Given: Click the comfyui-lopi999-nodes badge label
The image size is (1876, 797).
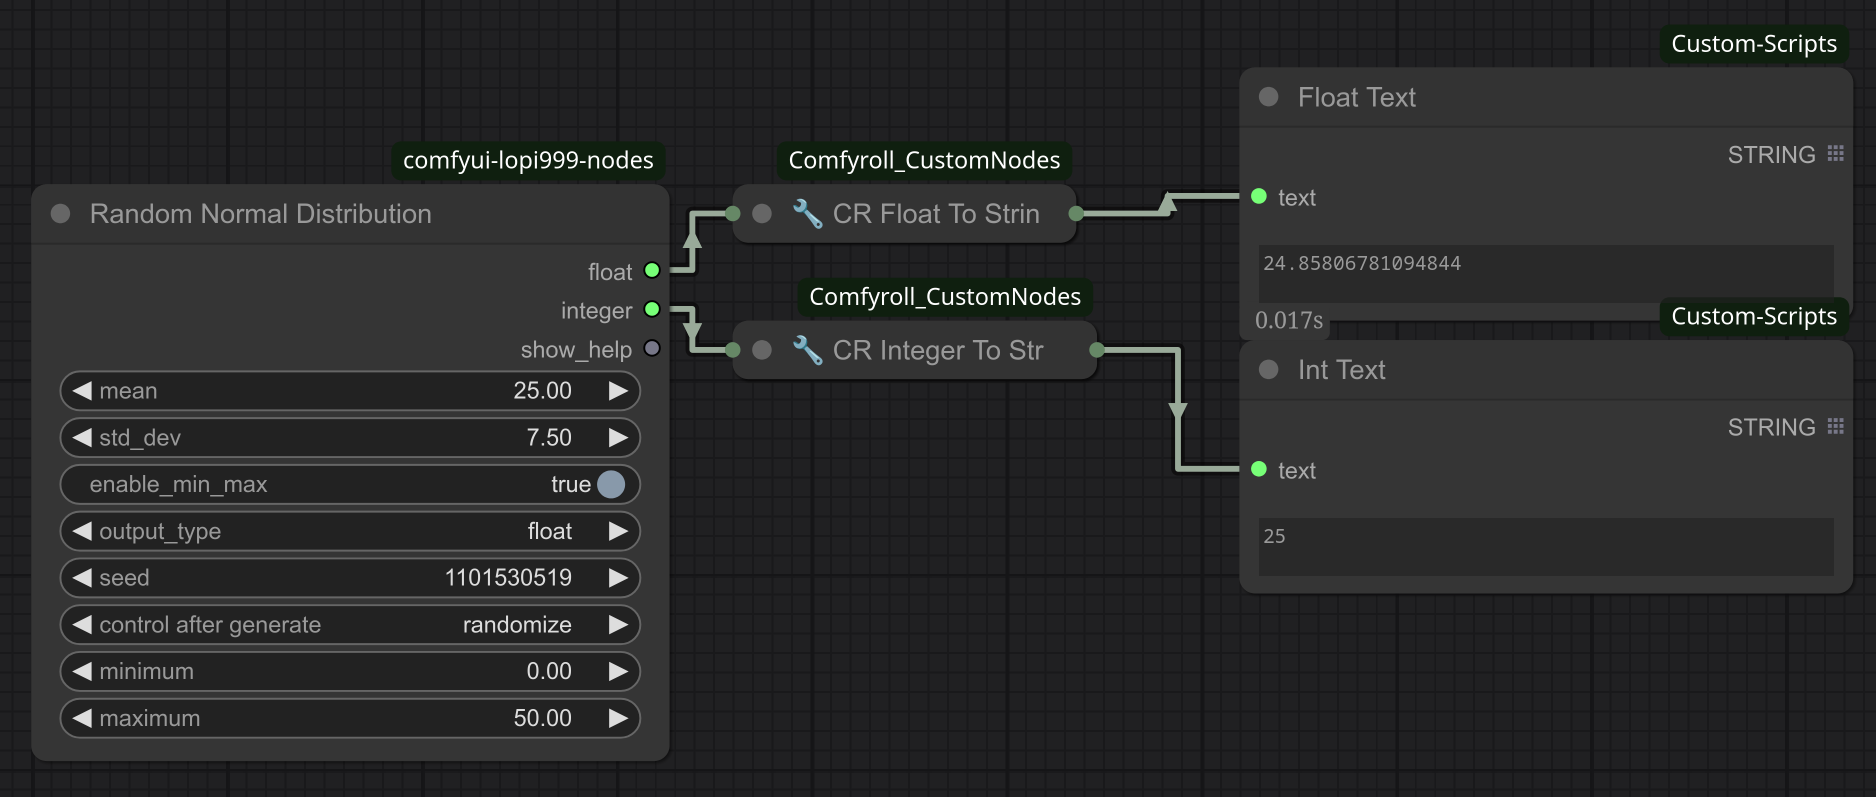Looking at the screenshot, I should pyautogui.click(x=528, y=160).
